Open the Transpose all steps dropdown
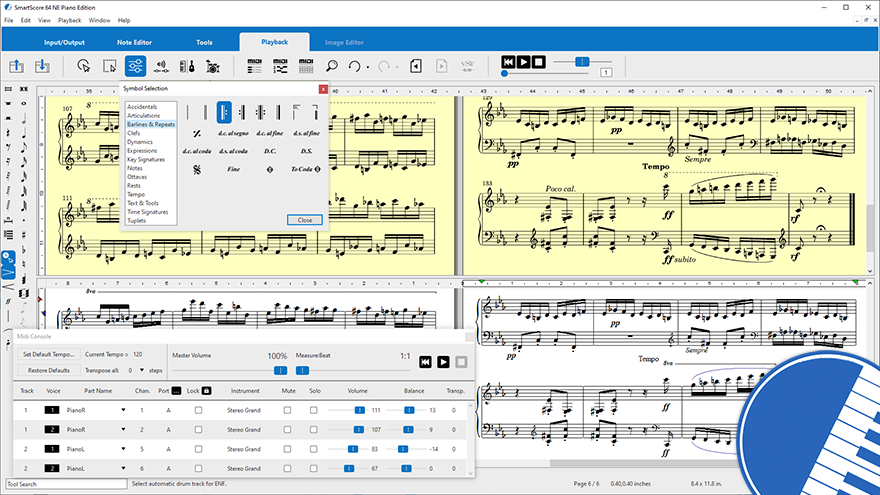 click(142, 370)
